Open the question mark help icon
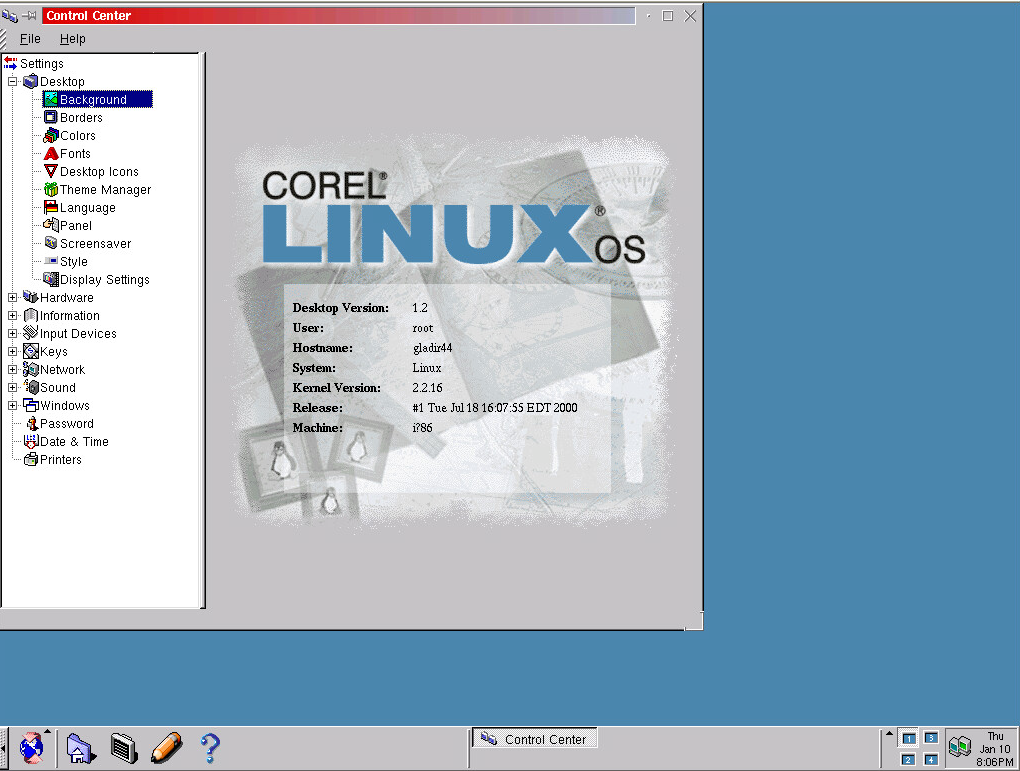Screen dimensions: 1020x771 [x=209, y=748]
